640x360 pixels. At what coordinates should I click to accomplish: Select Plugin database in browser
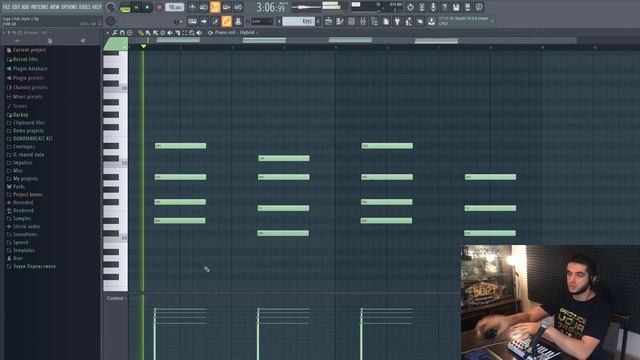click(30, 69)
